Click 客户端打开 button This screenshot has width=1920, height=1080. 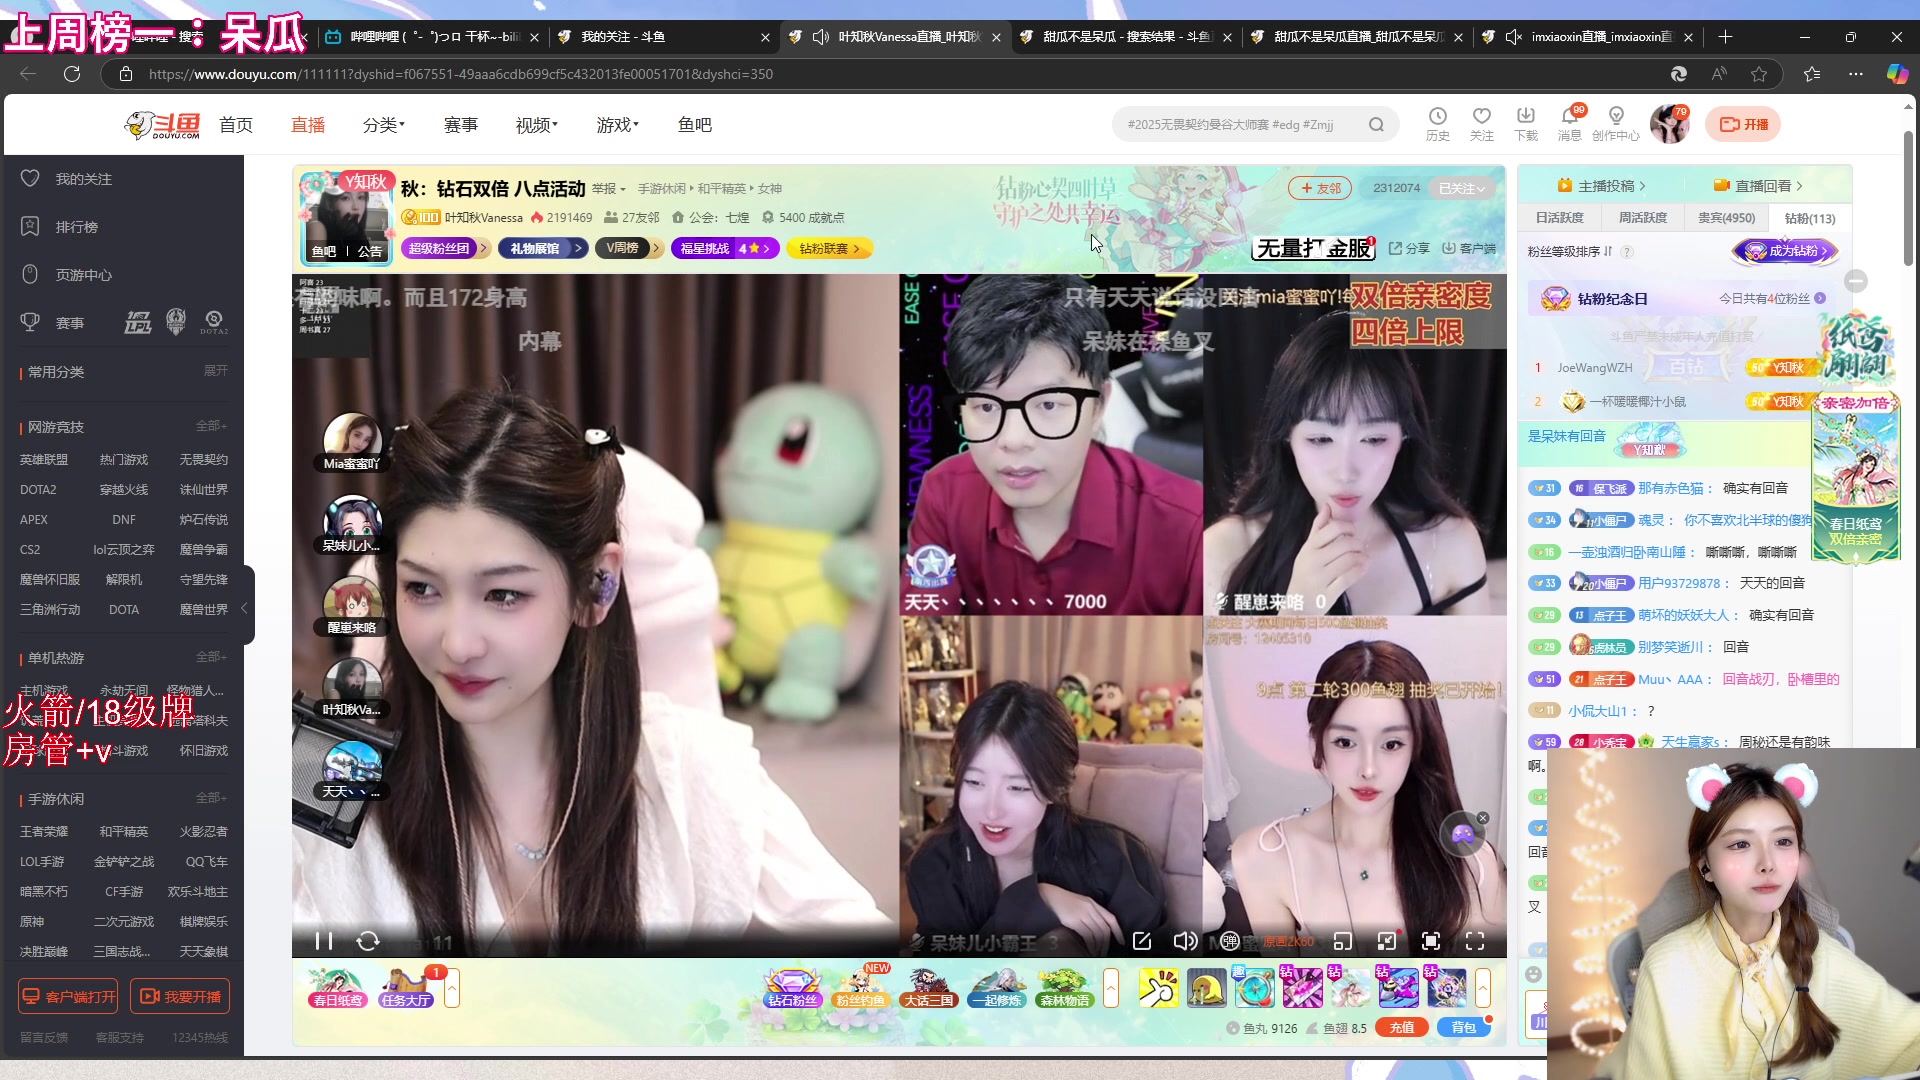pos(68,996)
